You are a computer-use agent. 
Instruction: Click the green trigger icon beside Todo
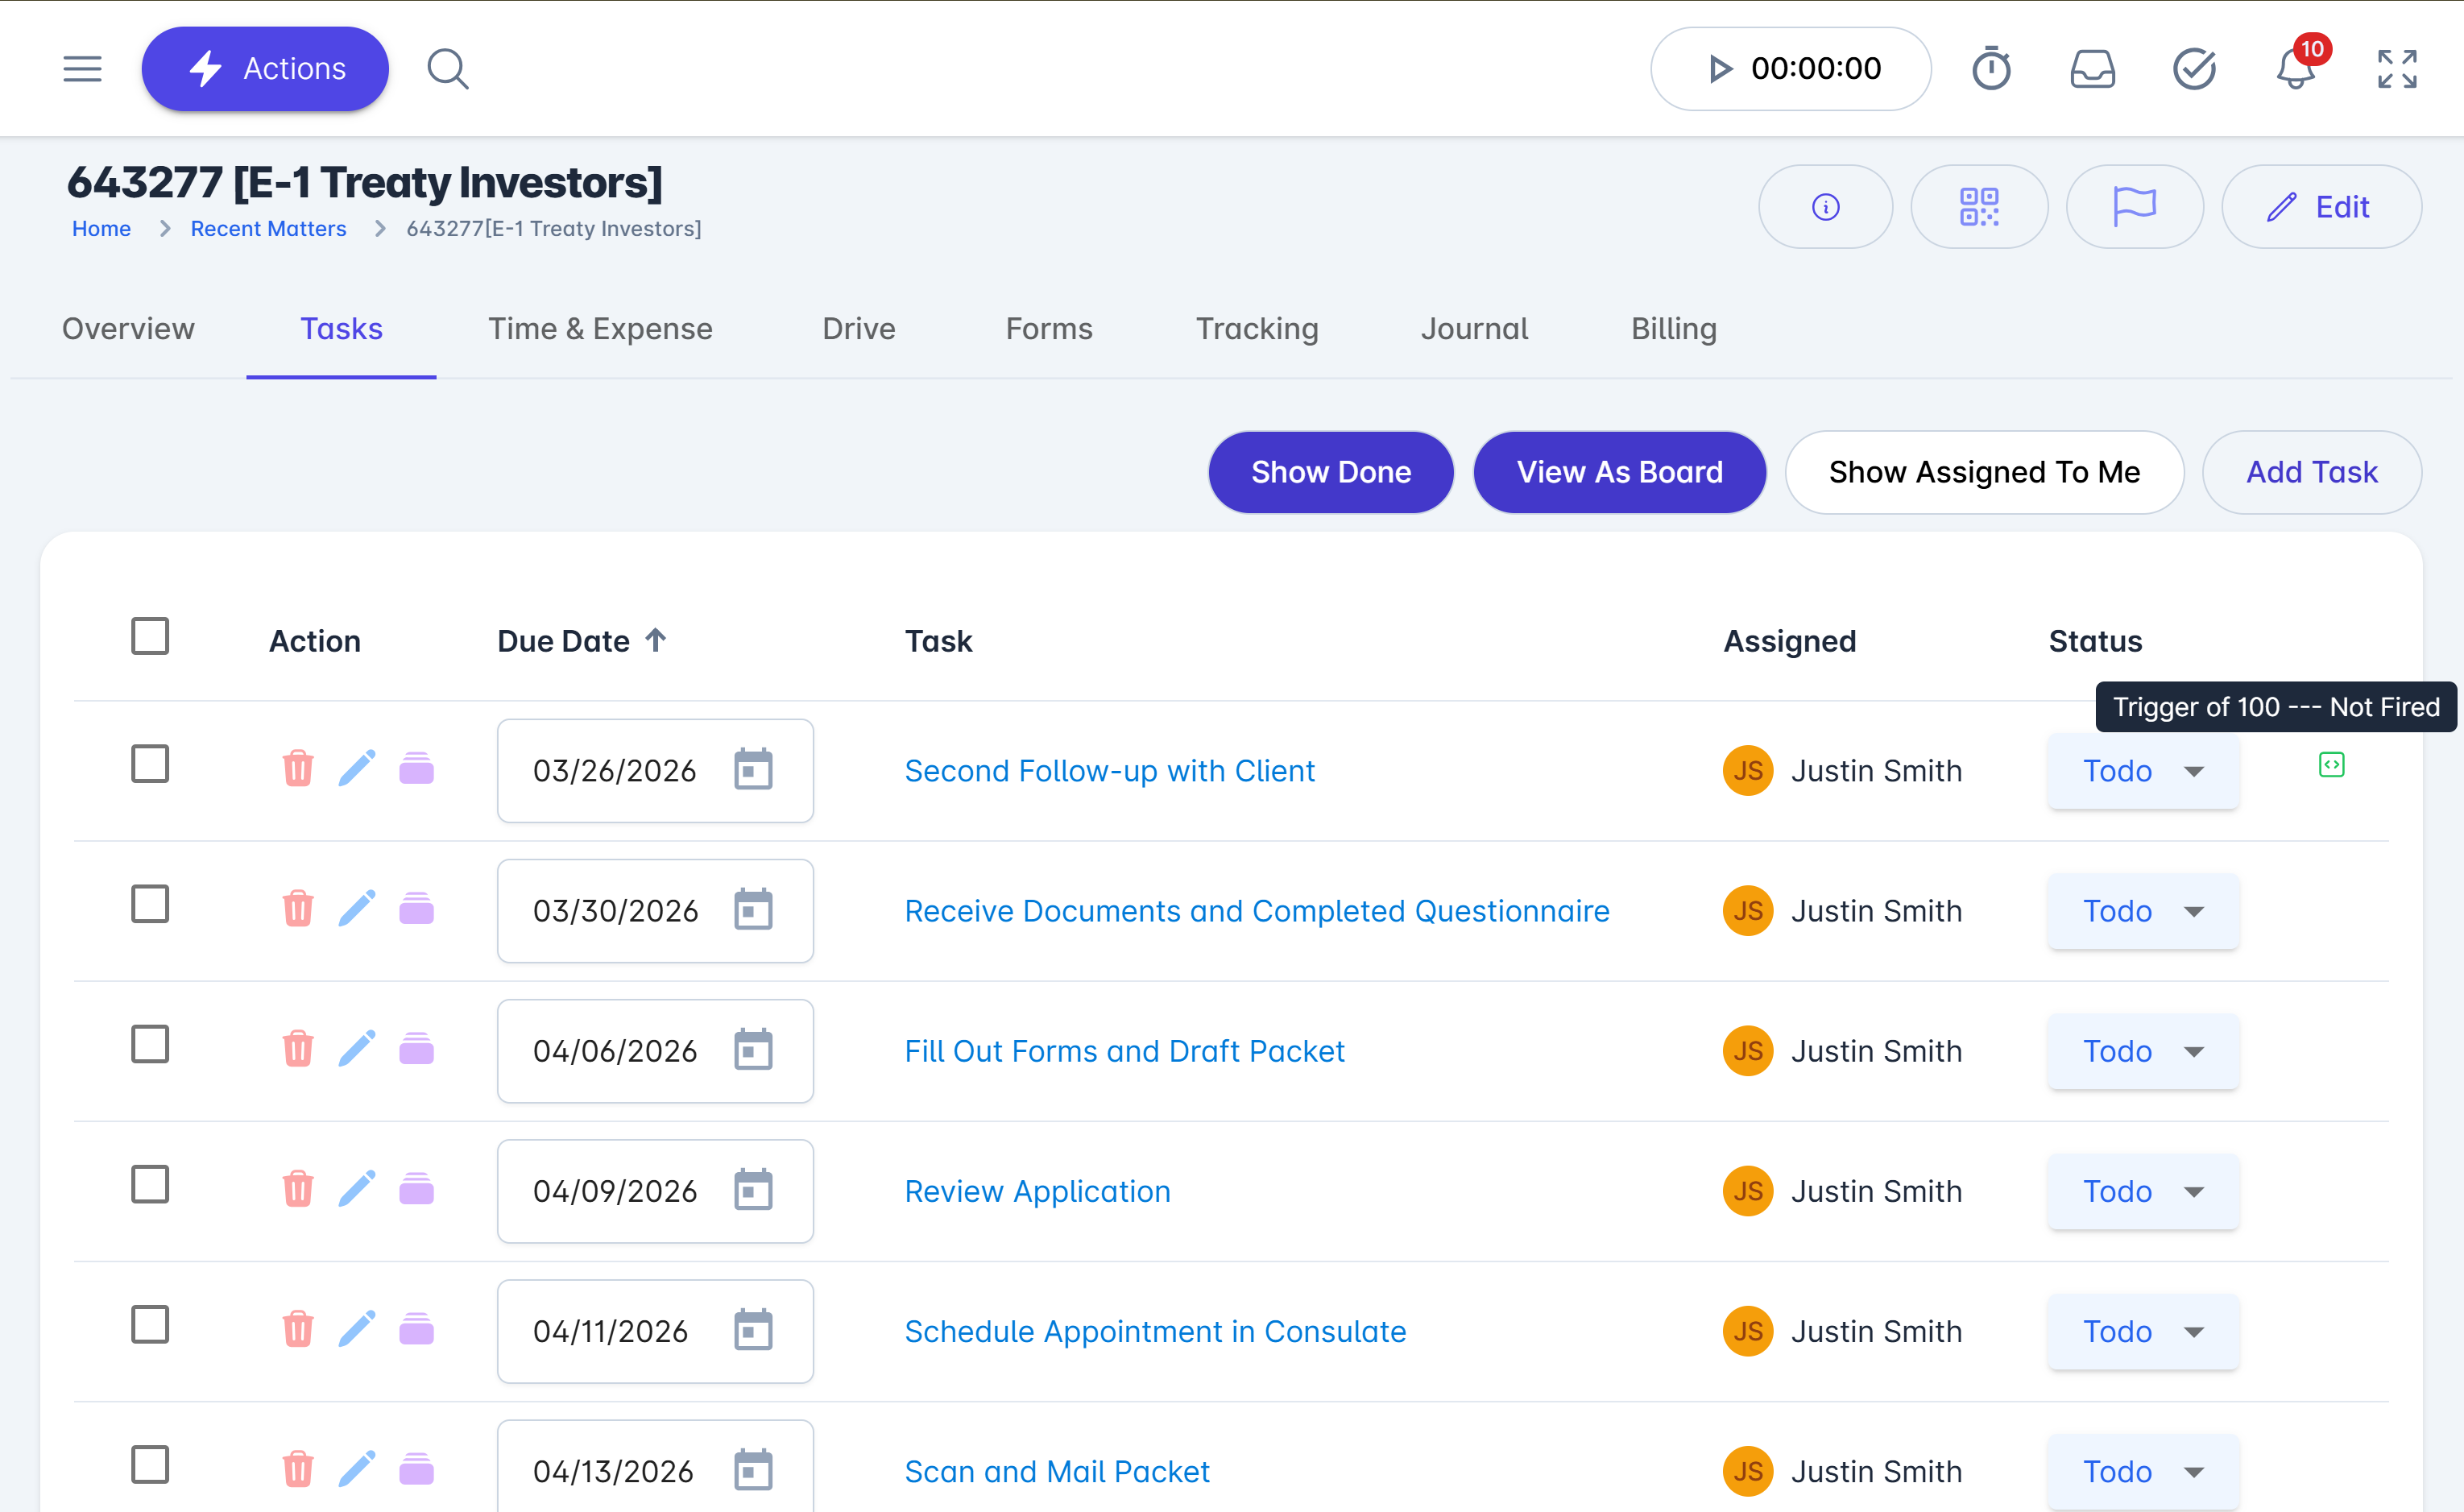[2331, 765]
